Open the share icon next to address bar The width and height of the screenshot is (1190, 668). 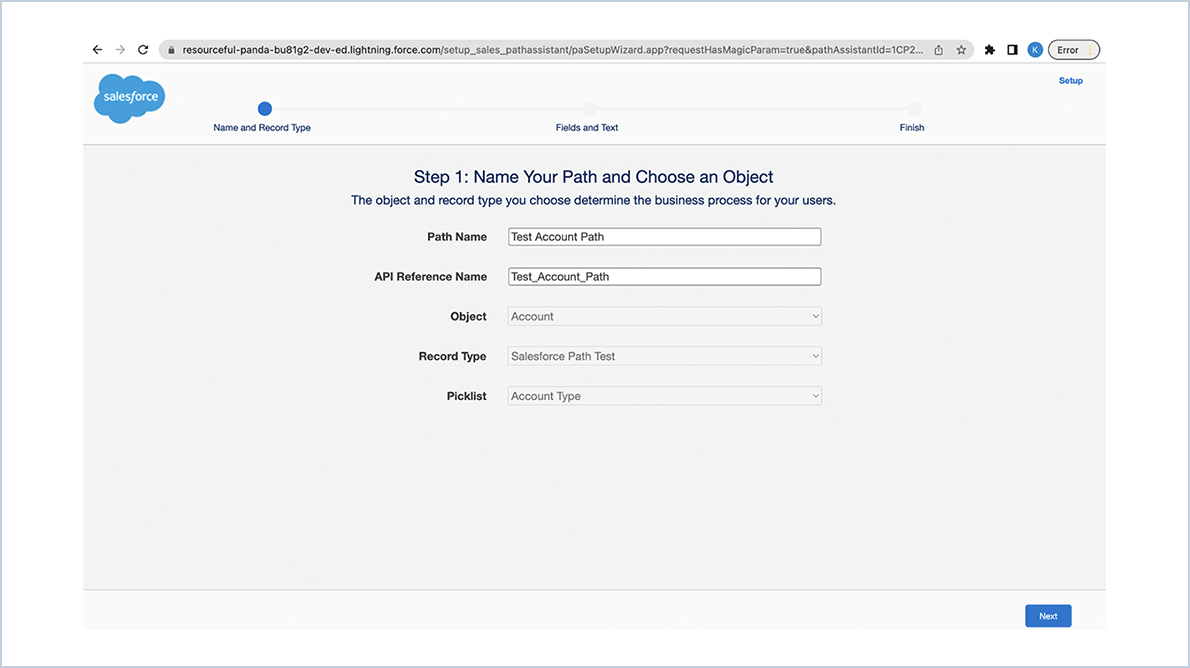937,48
